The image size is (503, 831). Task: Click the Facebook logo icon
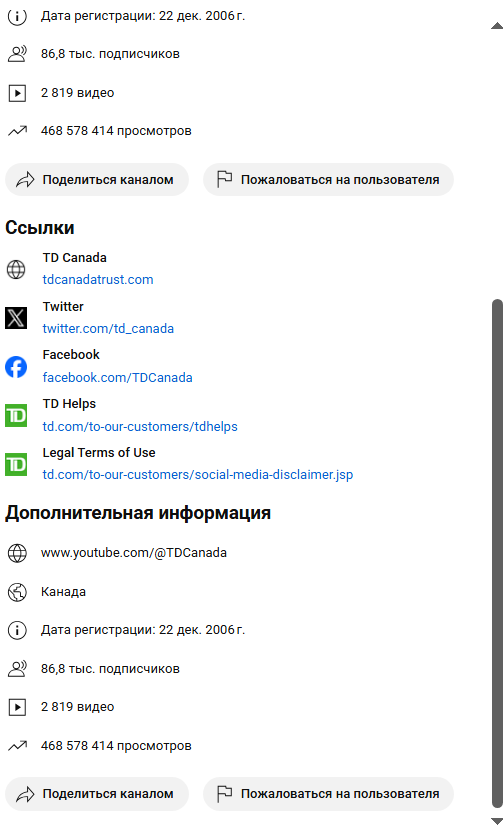(x=16, y=367)
